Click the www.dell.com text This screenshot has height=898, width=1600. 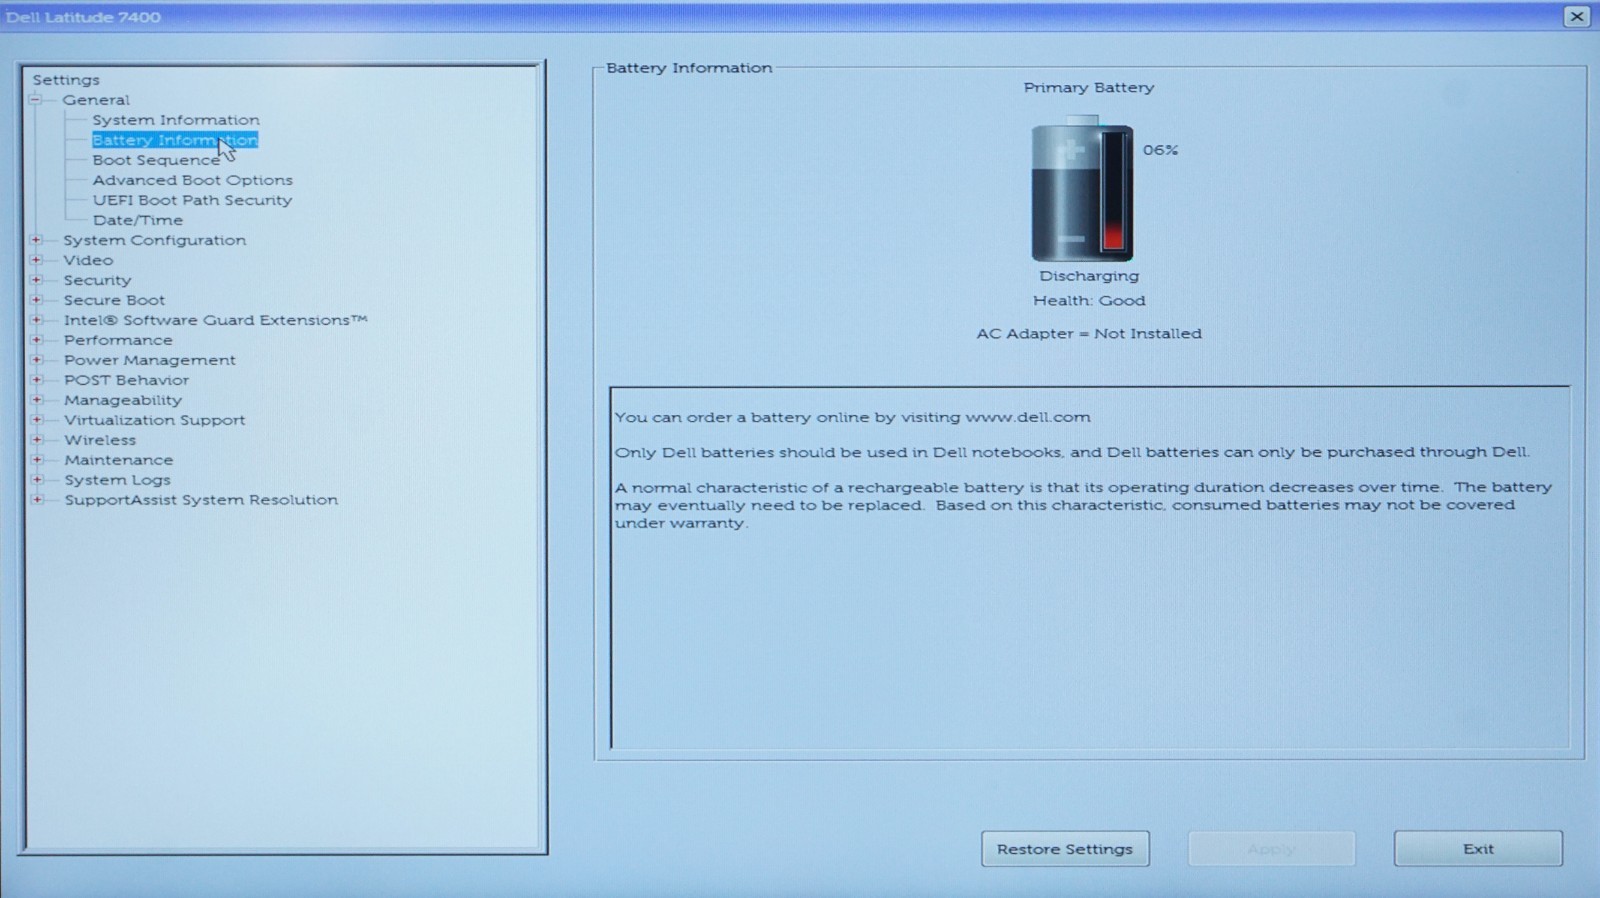click(x=1028, y=417)
